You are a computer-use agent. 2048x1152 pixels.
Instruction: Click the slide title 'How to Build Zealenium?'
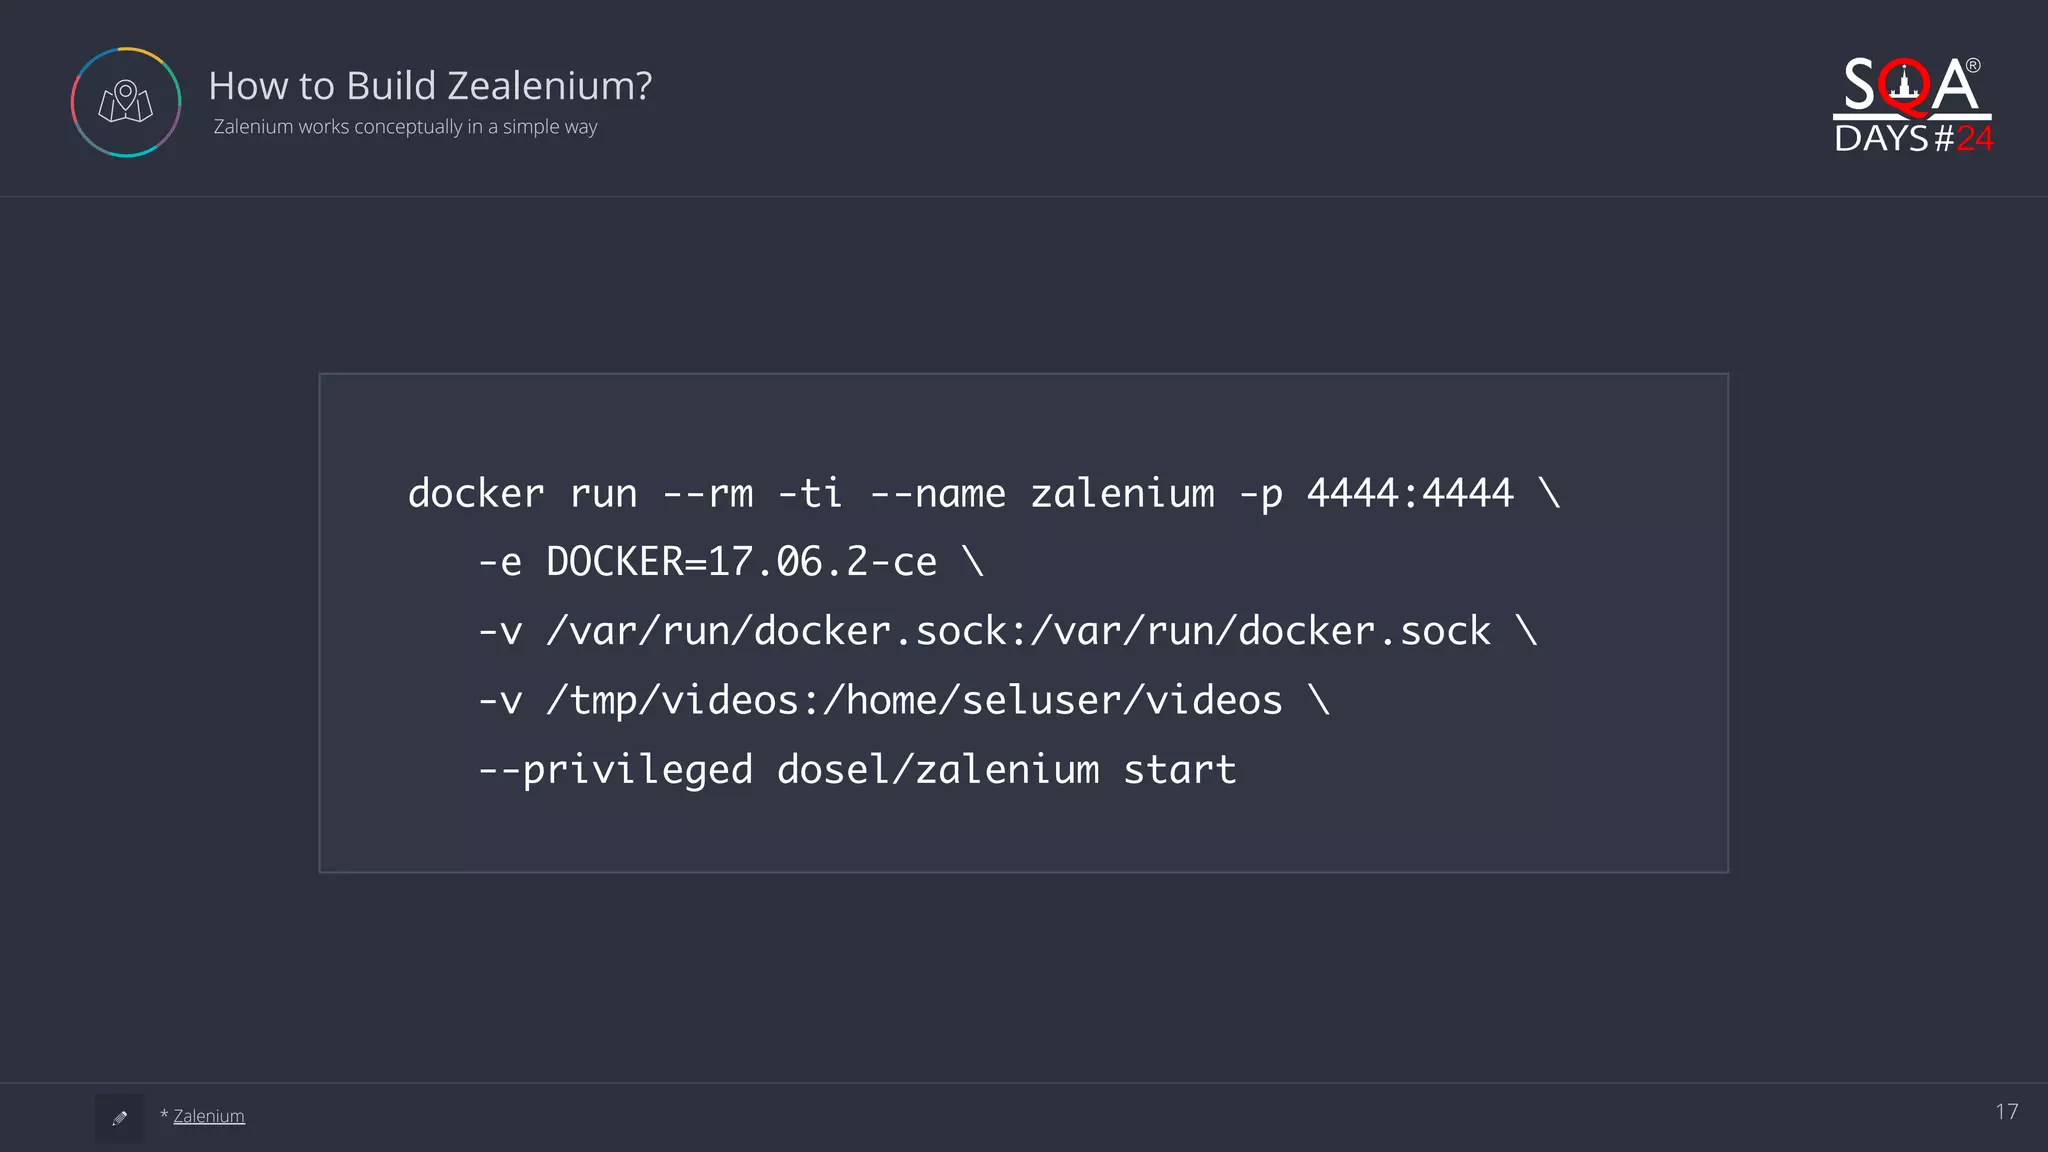[x=430, y=86]
